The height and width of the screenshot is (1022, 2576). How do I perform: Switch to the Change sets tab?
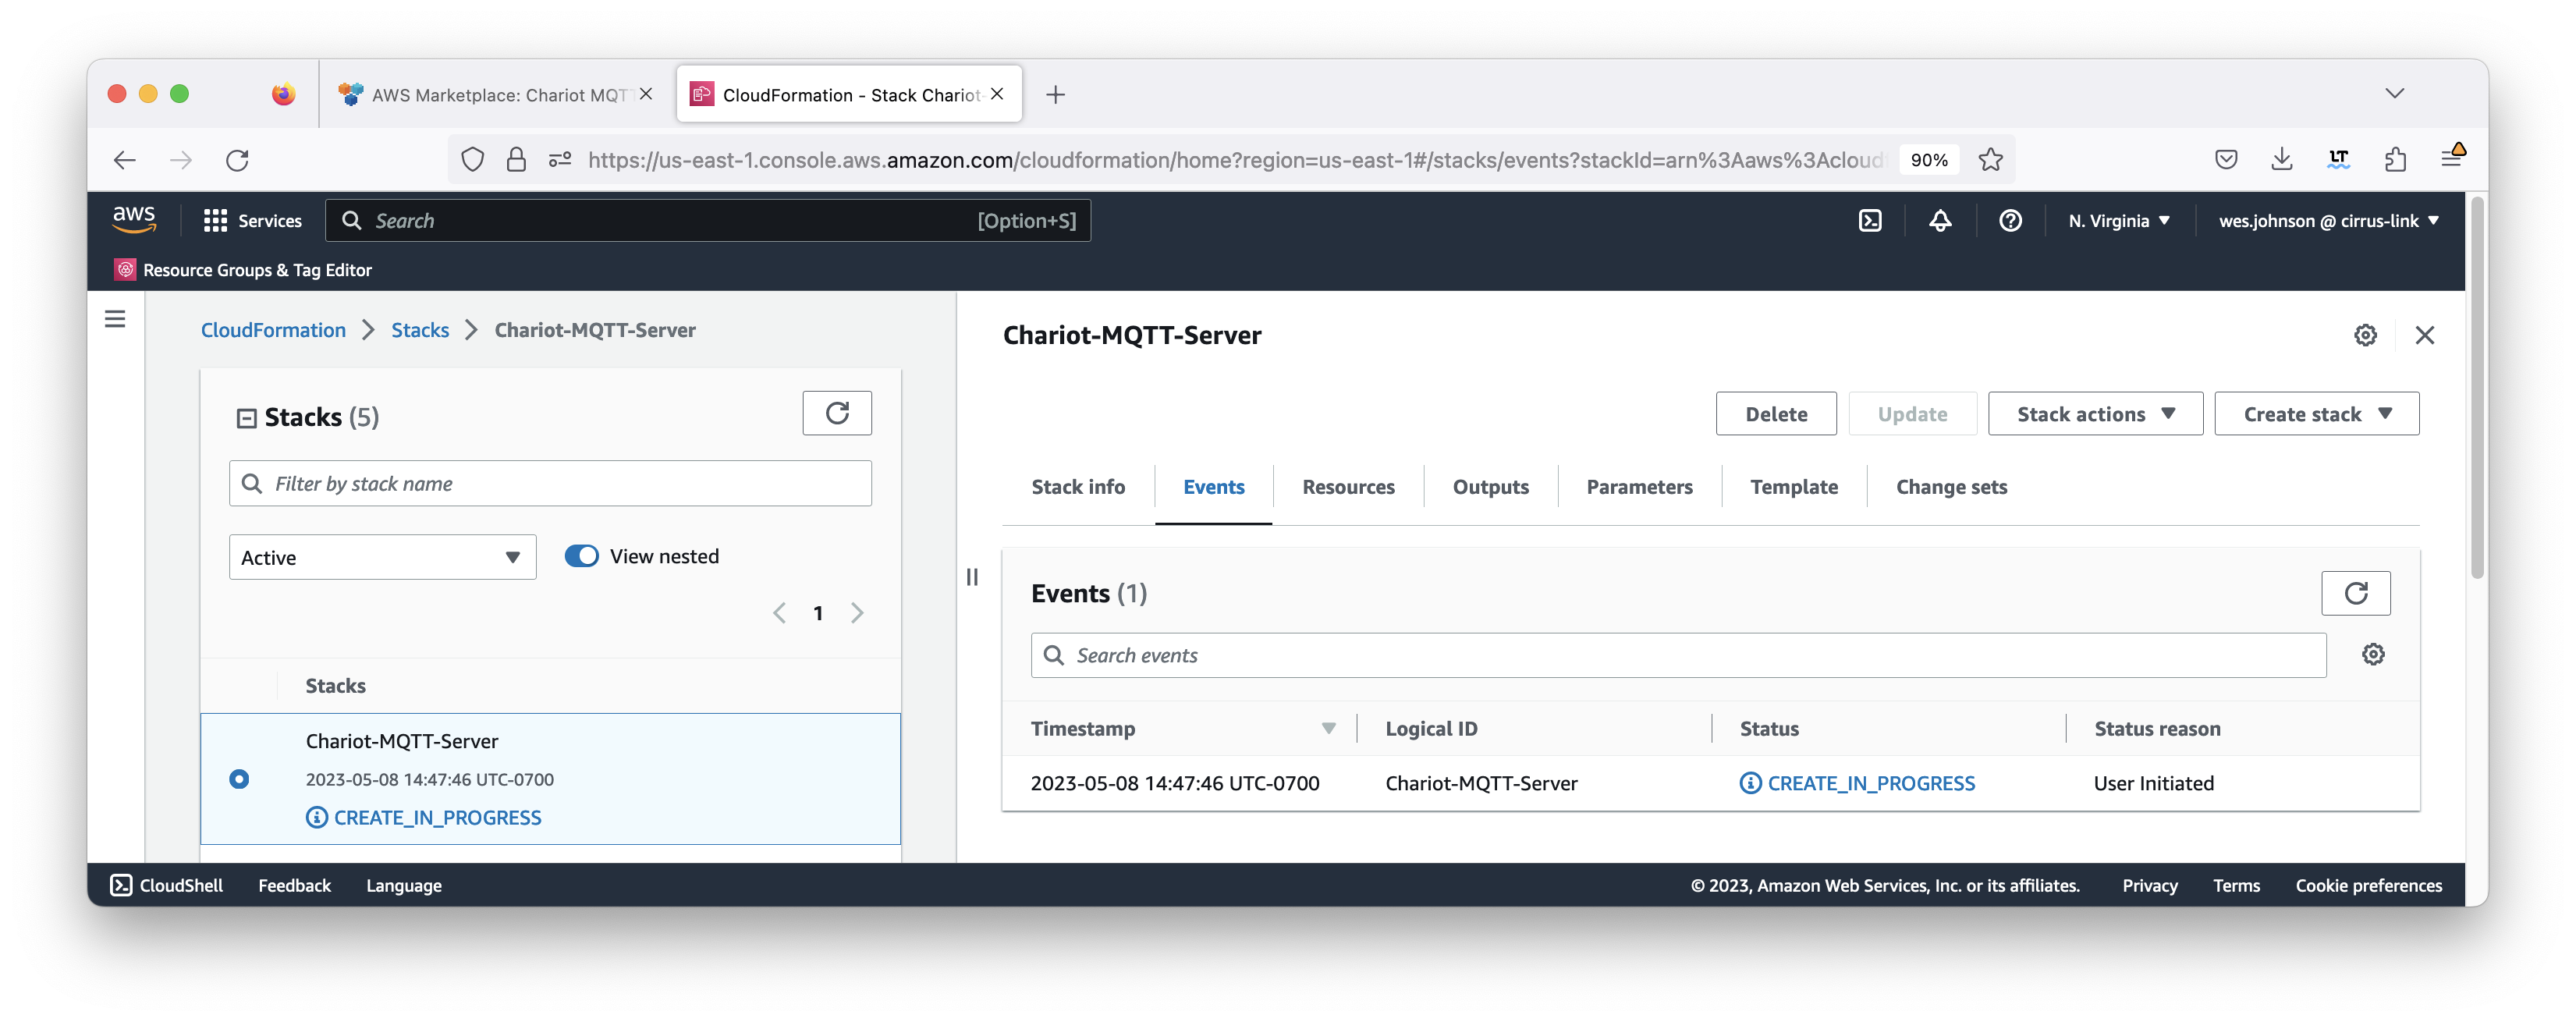click(1951, 487)
